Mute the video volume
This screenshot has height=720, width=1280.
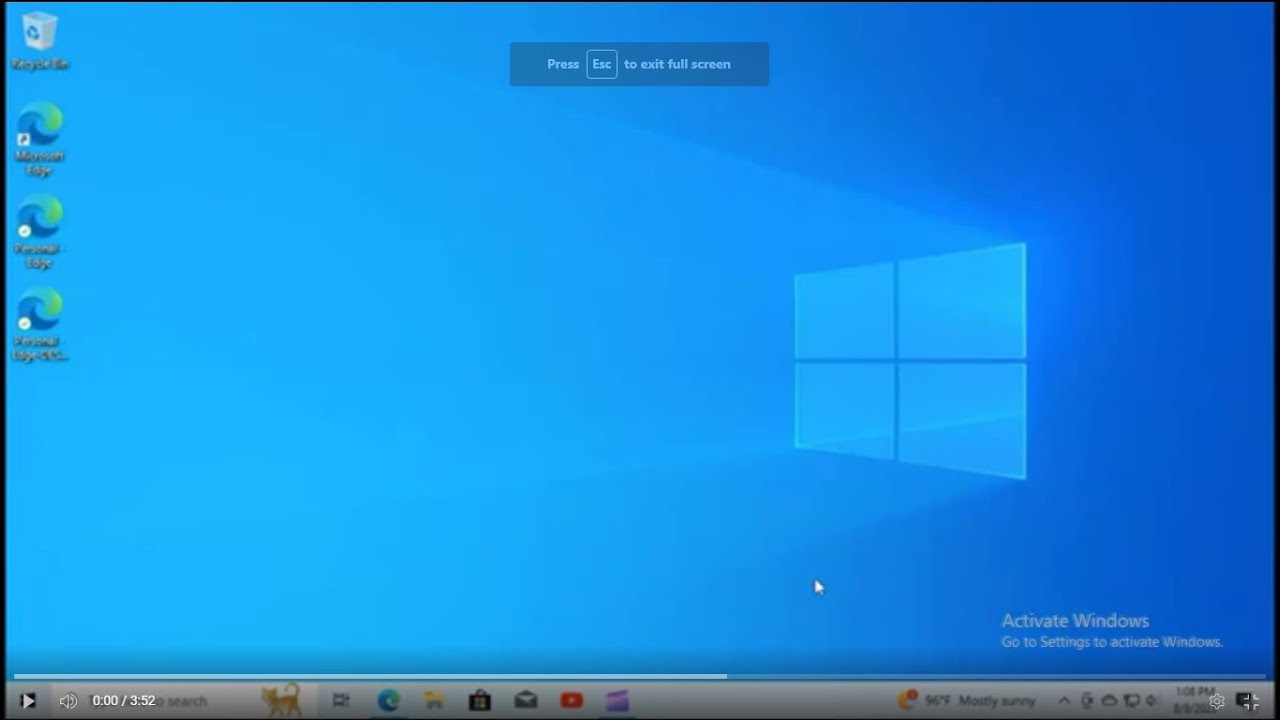(68, 701)
